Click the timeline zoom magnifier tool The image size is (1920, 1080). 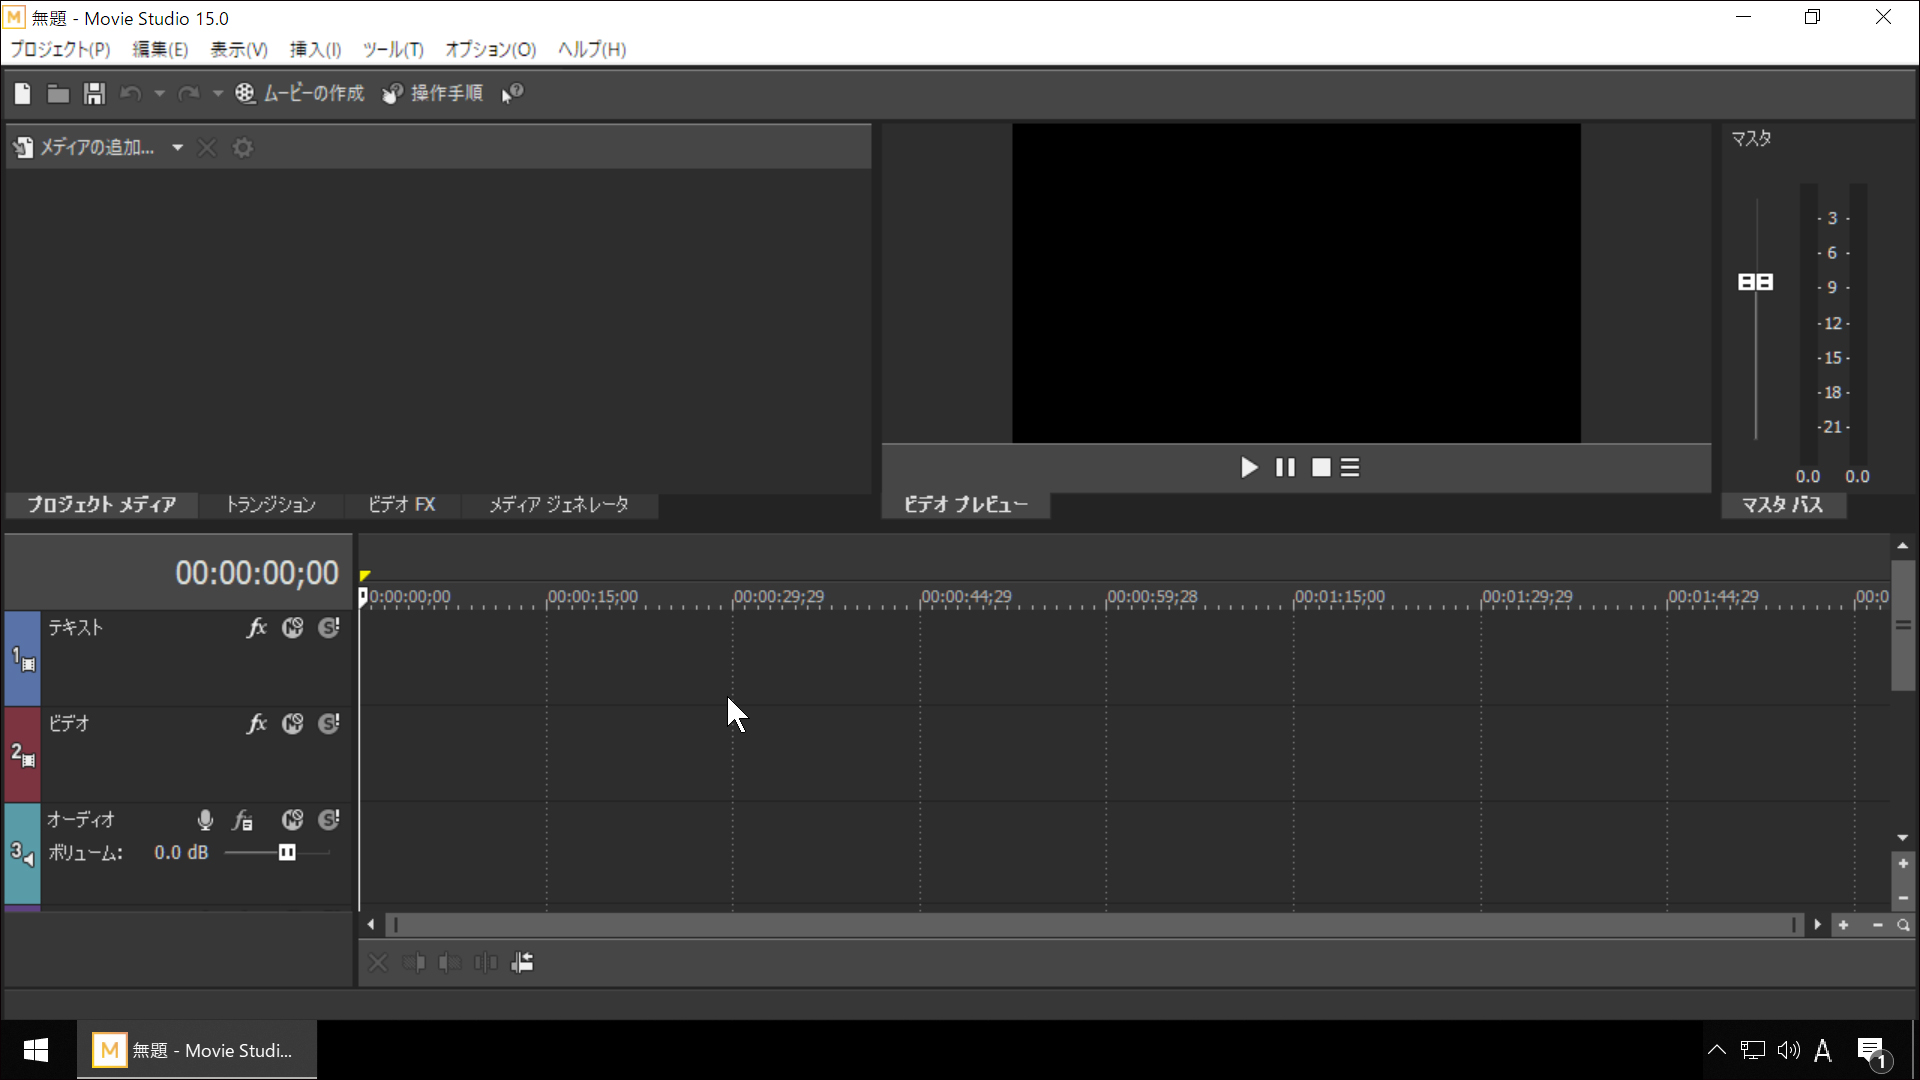pyautogui.click(x=1903, y=925)
